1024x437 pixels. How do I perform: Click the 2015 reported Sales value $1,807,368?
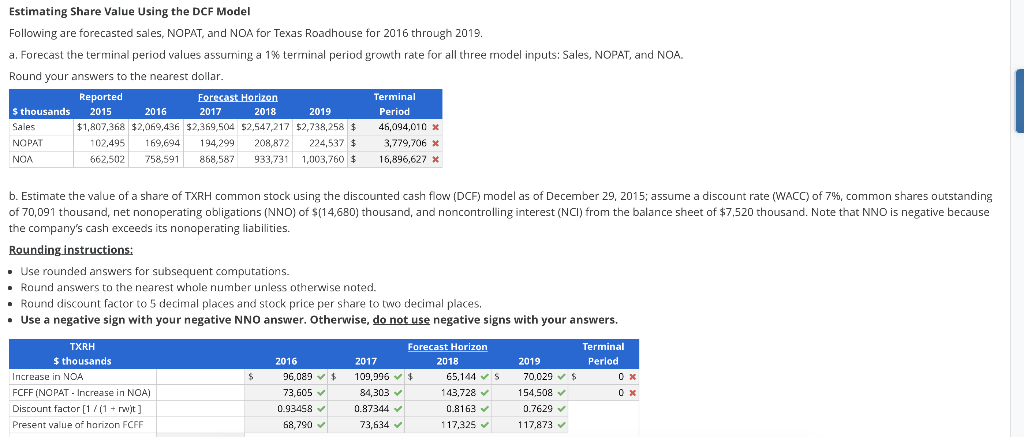(x=102, y=127)
